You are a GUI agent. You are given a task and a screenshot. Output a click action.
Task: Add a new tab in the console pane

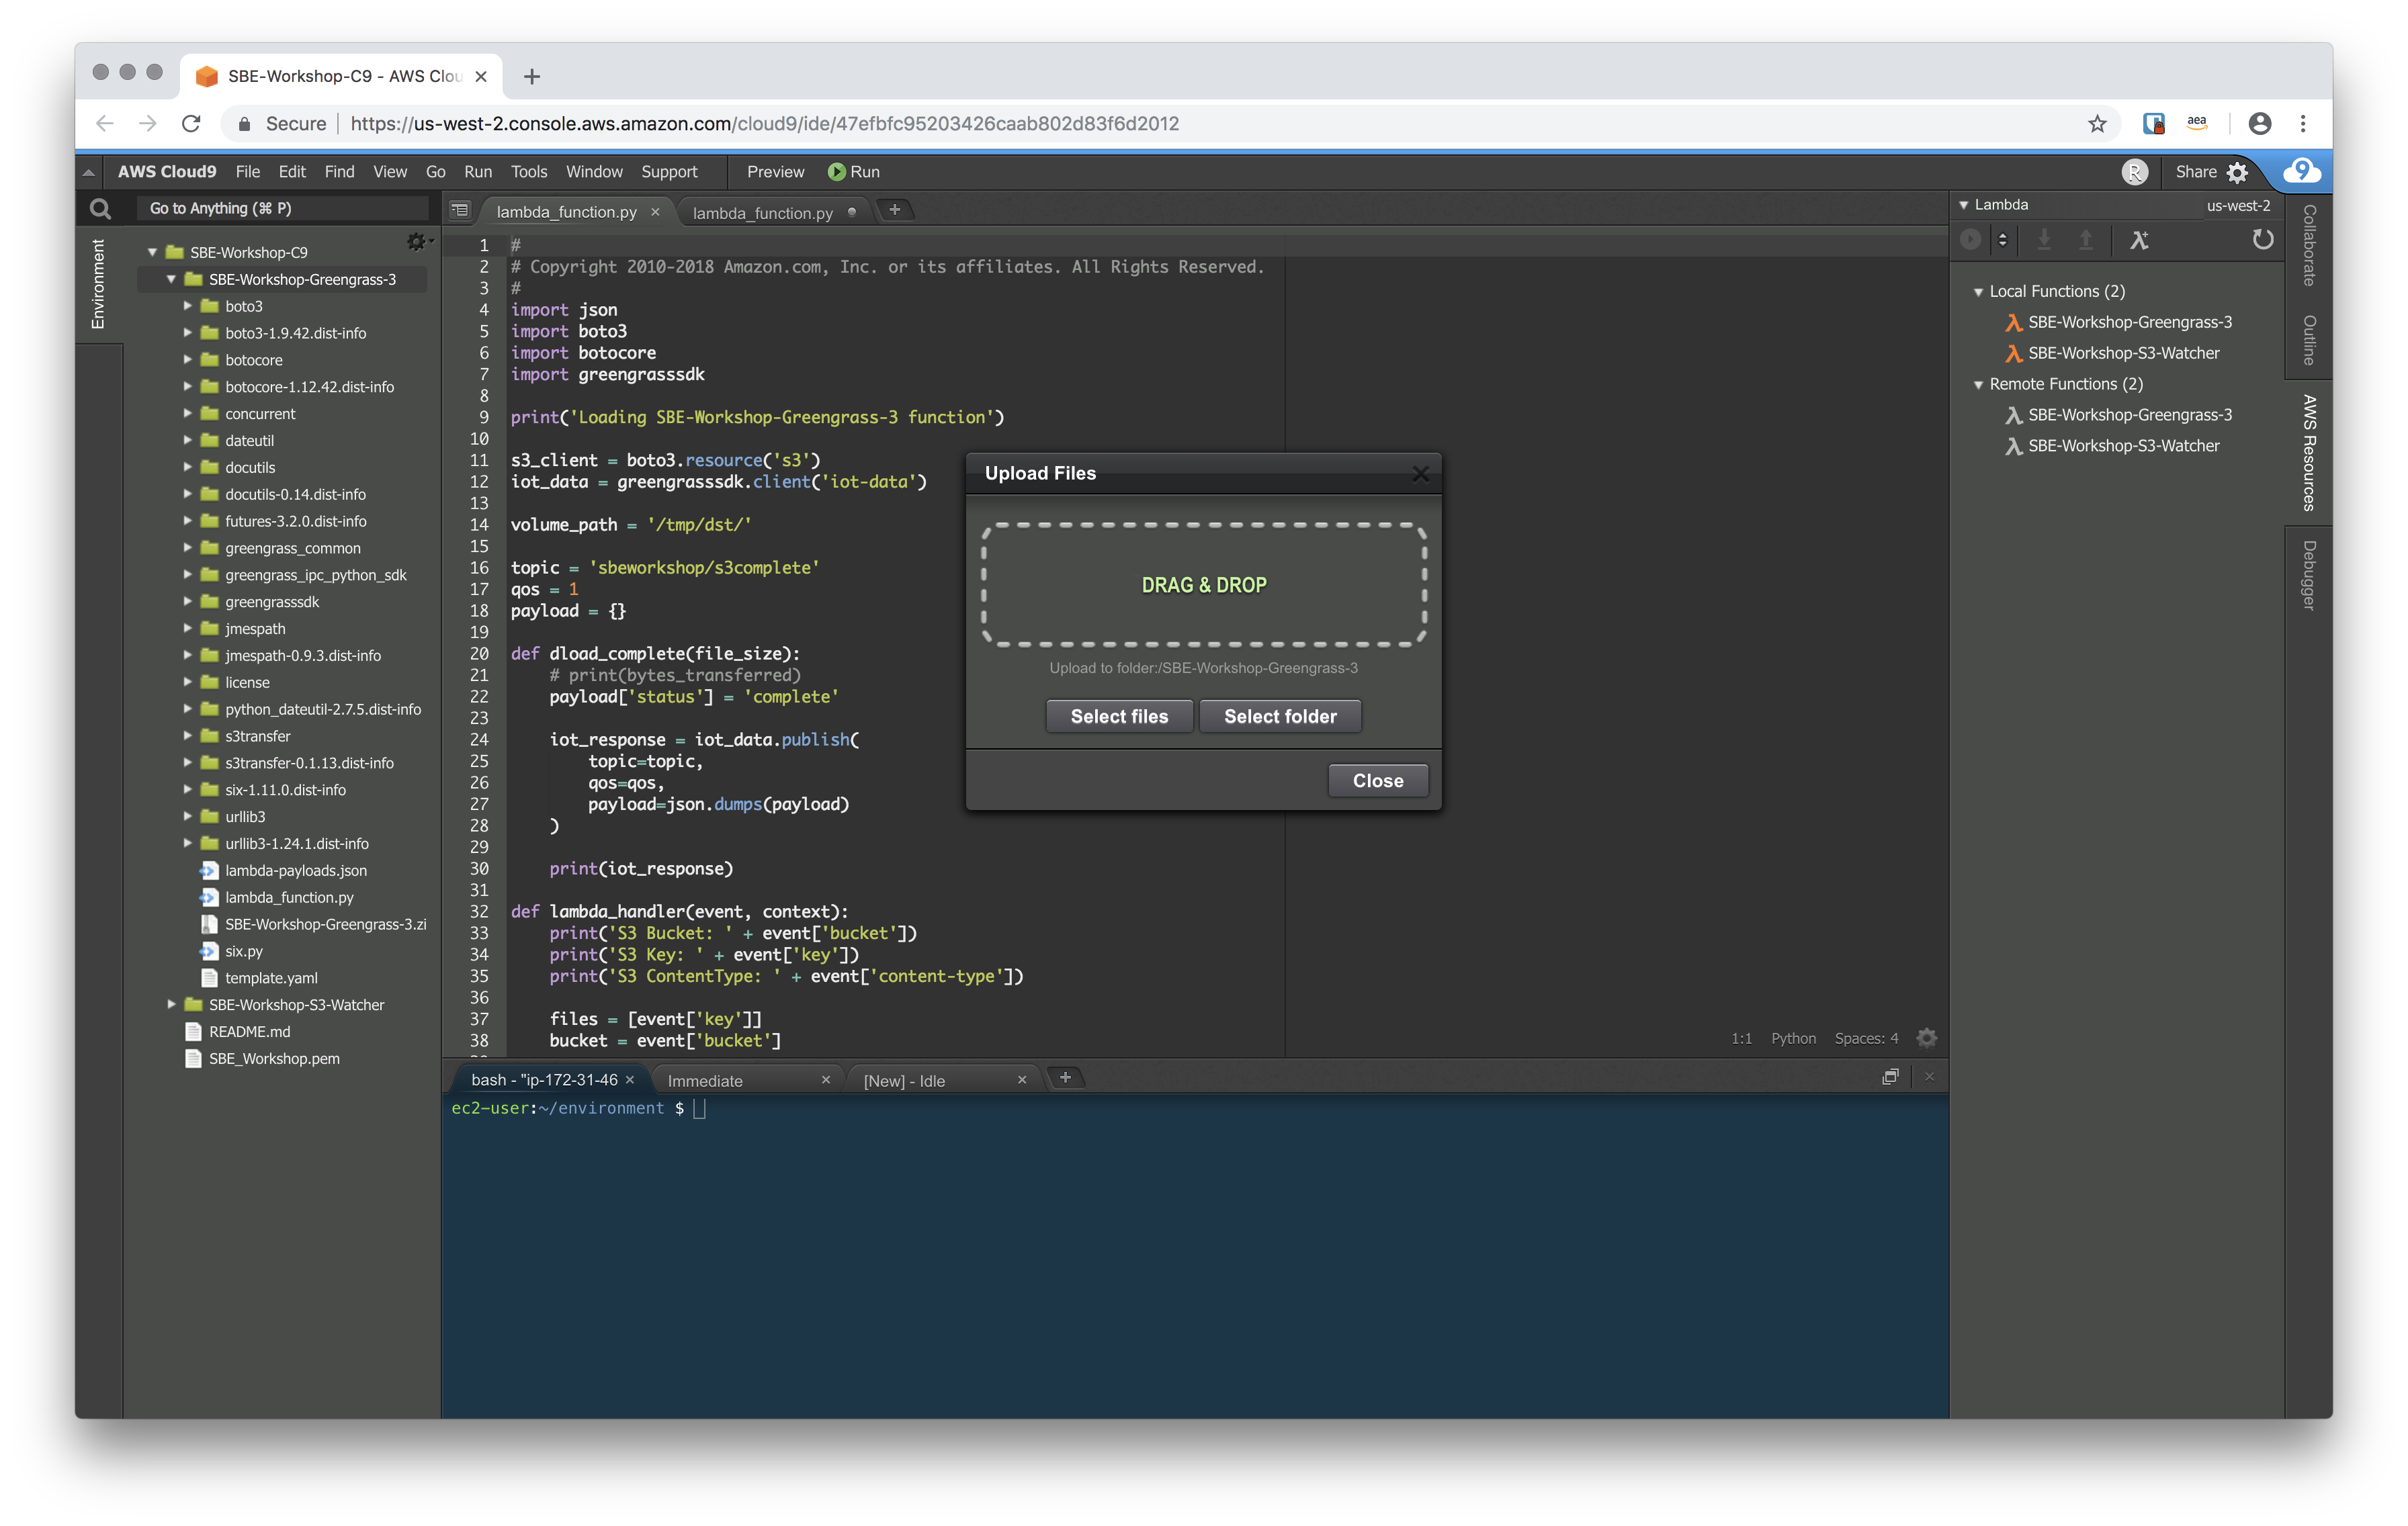[x=1065, y=1077]
